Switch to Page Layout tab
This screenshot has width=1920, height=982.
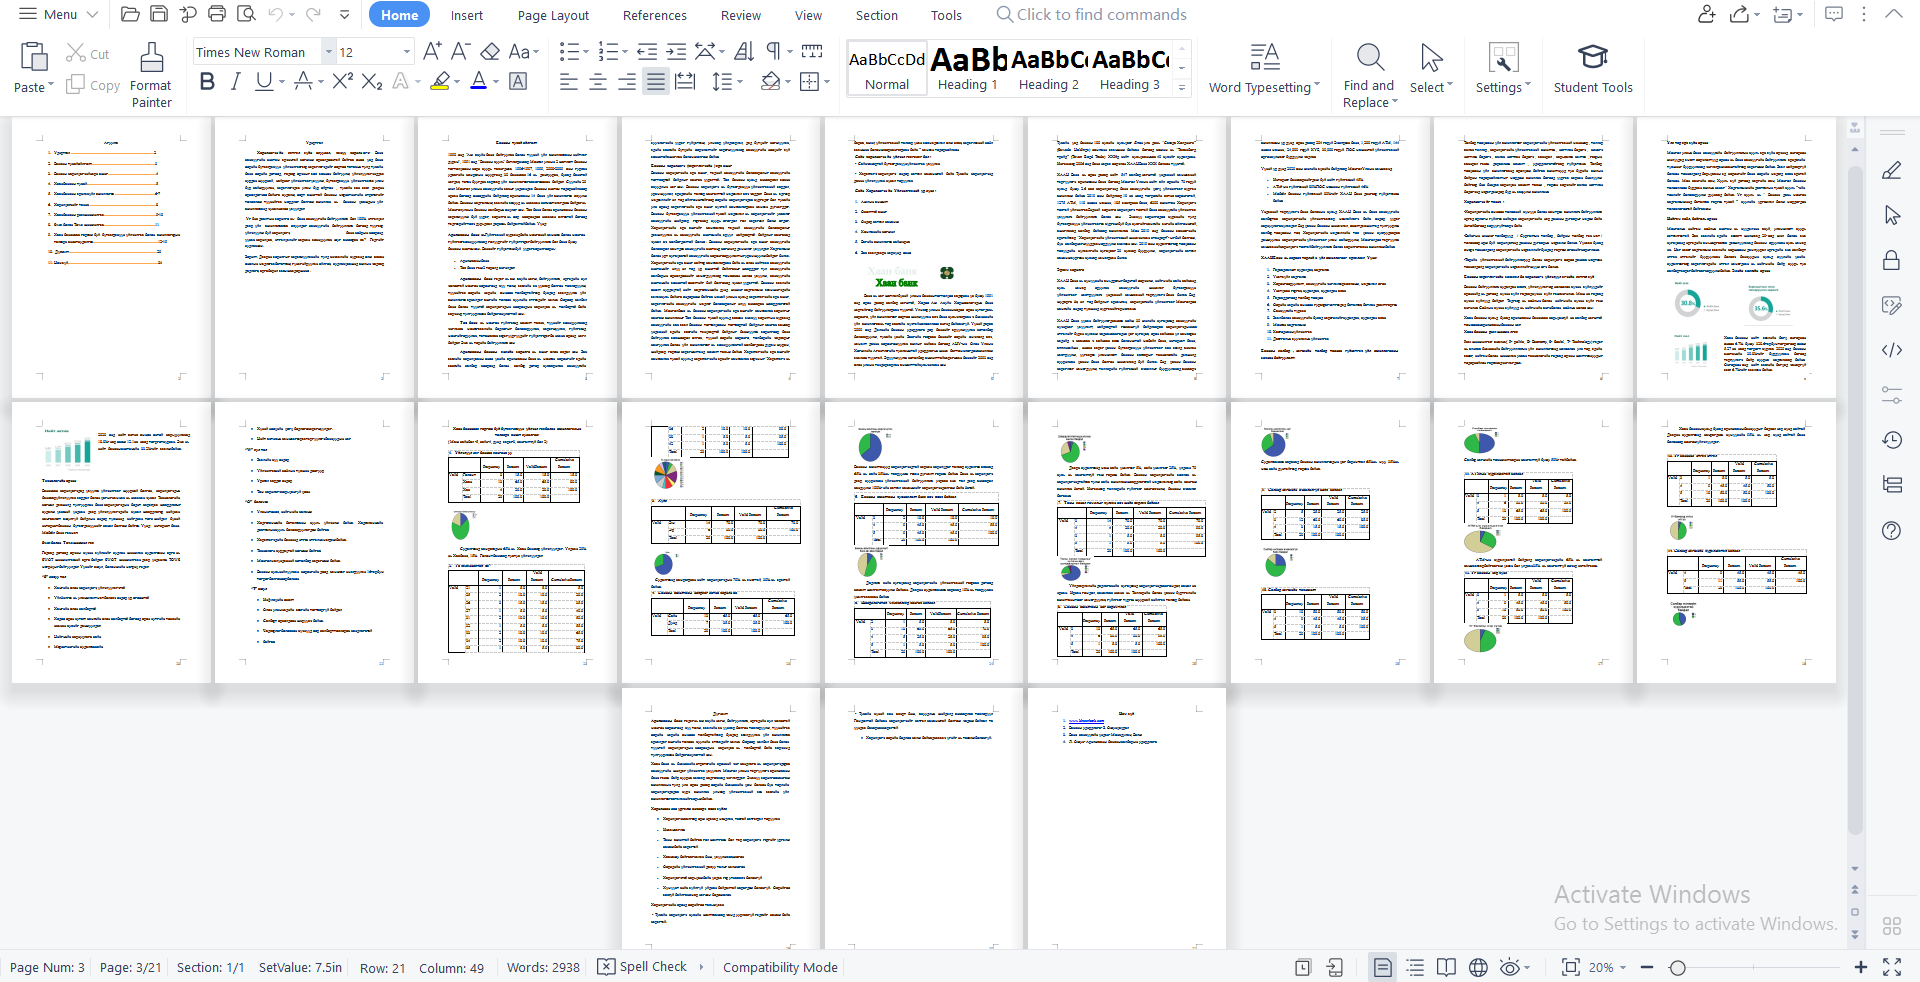(553, 15)
